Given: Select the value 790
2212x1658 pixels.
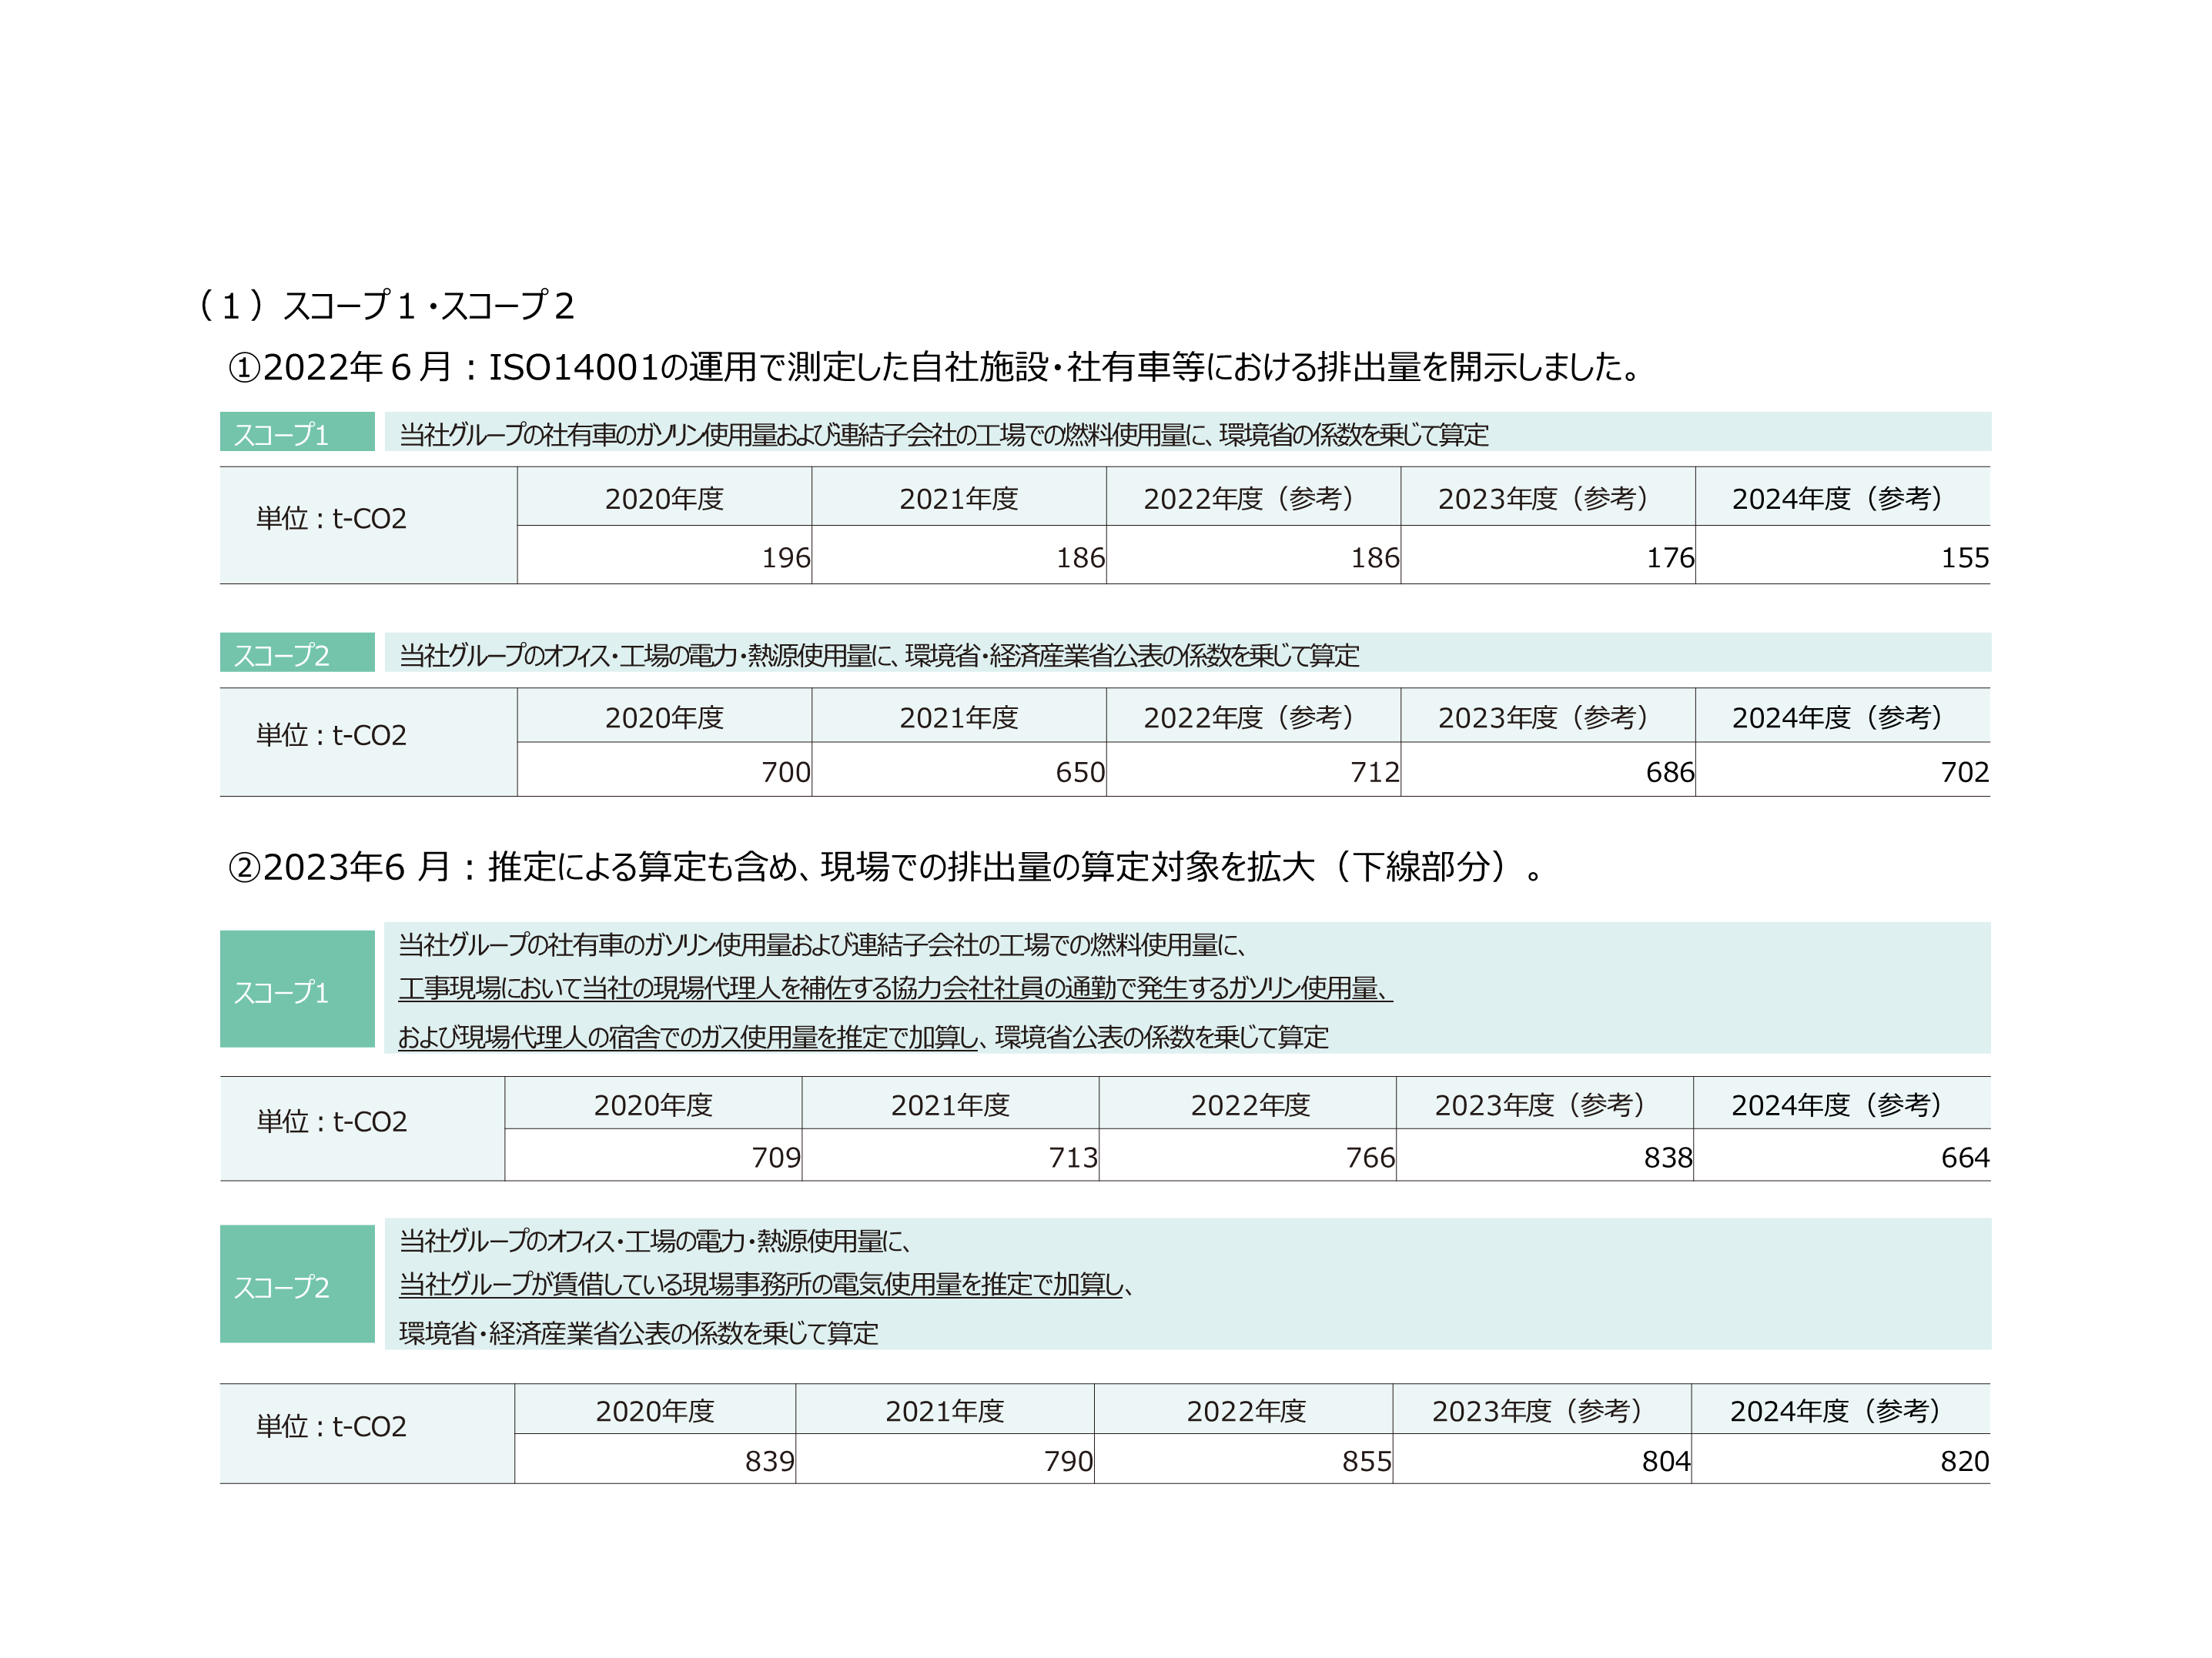Looking at the screenshot, I should [1068, 1462].
